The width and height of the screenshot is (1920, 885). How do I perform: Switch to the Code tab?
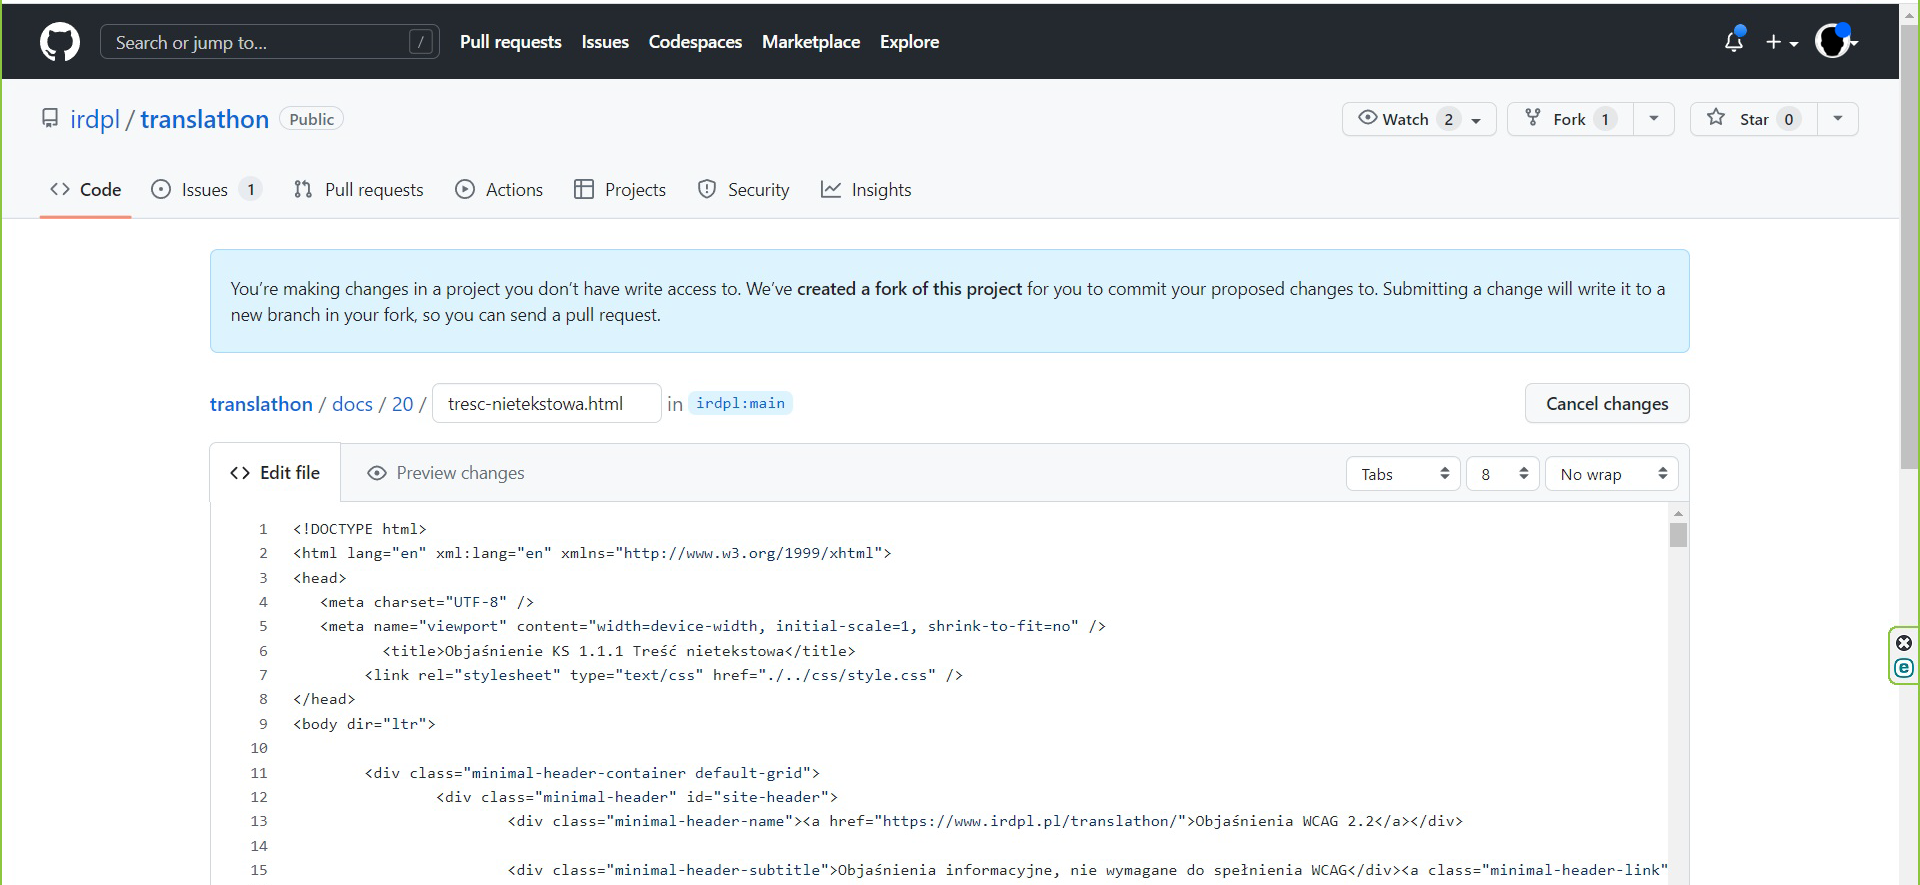point(86,190)
